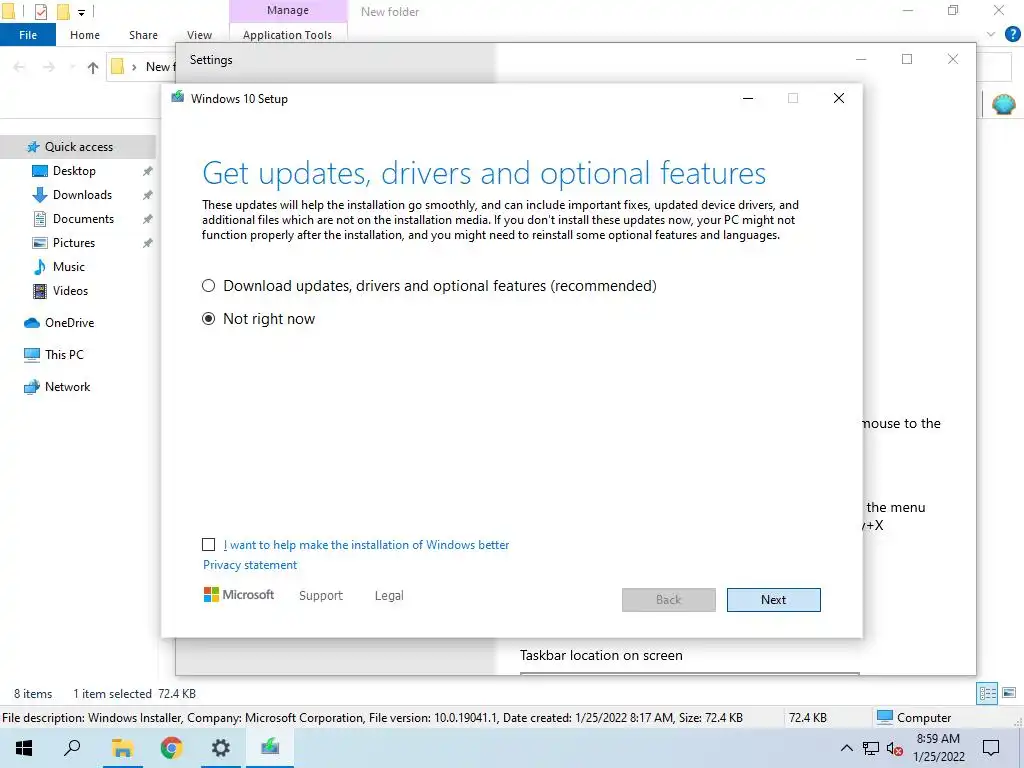The image size is (1024, 768).
Task: Click the teal icon behind Settings window
Action: click(x=1004, y=104)
